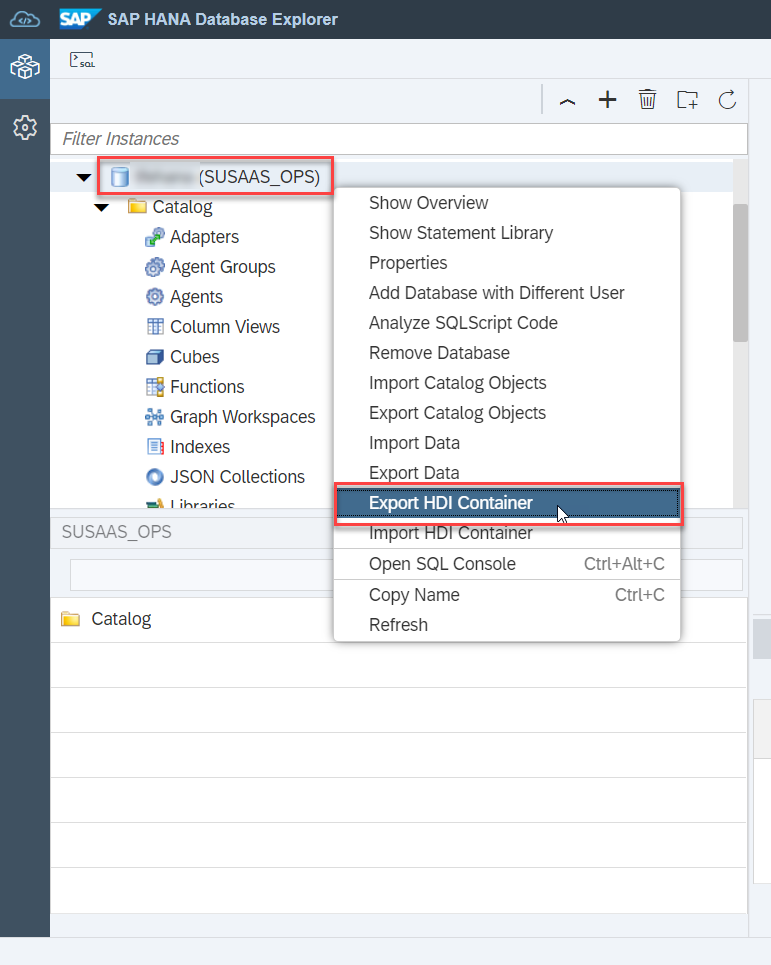The width and height of the screenshot is (771, 965).
Task: Choose Open SQL Console entry
Action: coord(506,564)
